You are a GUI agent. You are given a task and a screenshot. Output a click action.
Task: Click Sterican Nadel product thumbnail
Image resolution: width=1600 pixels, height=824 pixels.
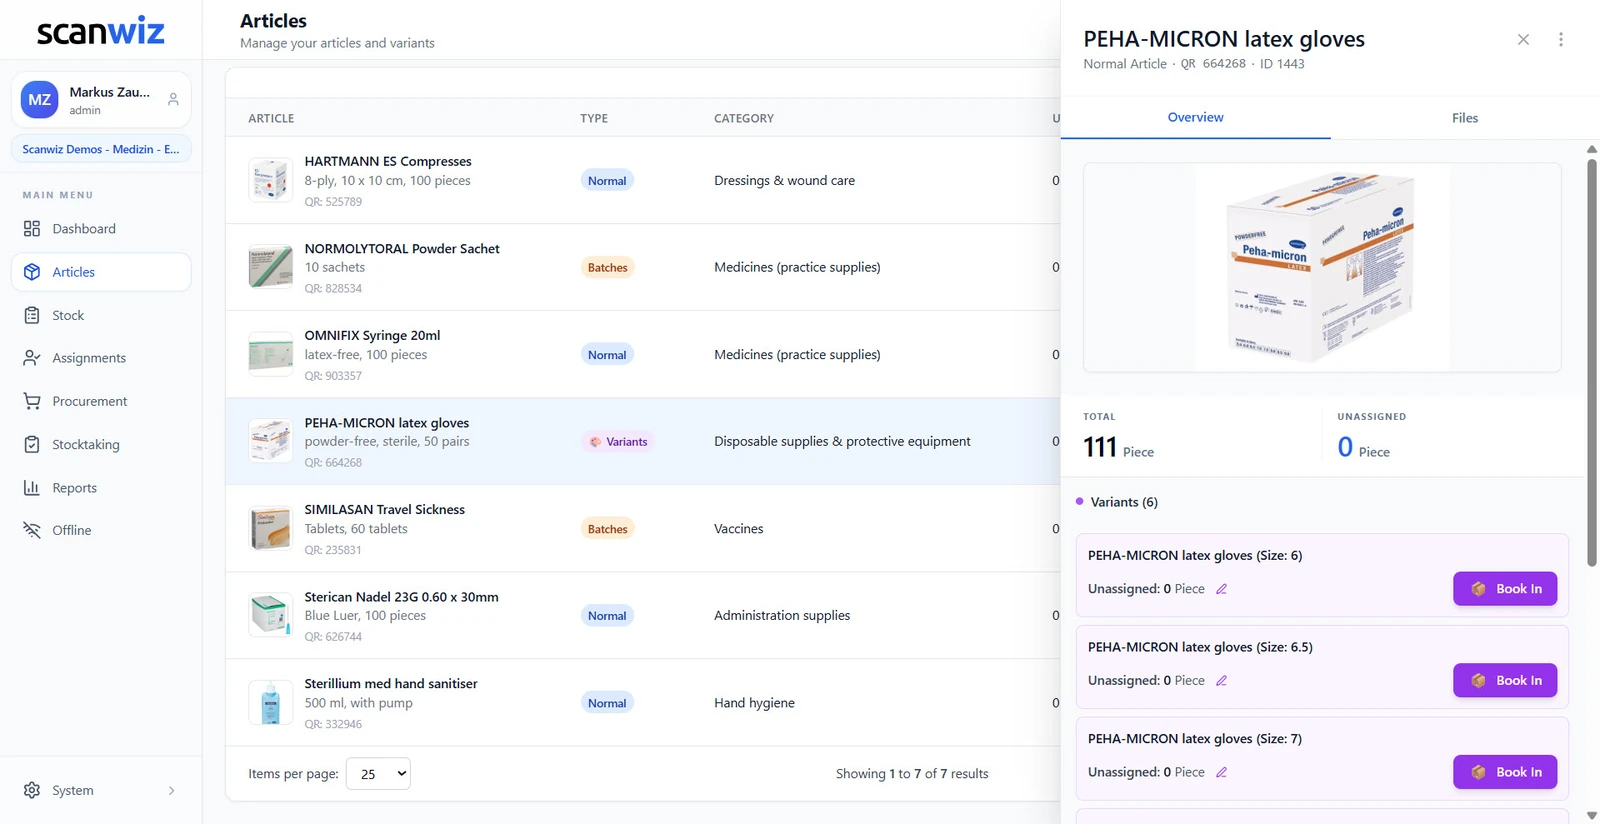coord(270,616)
